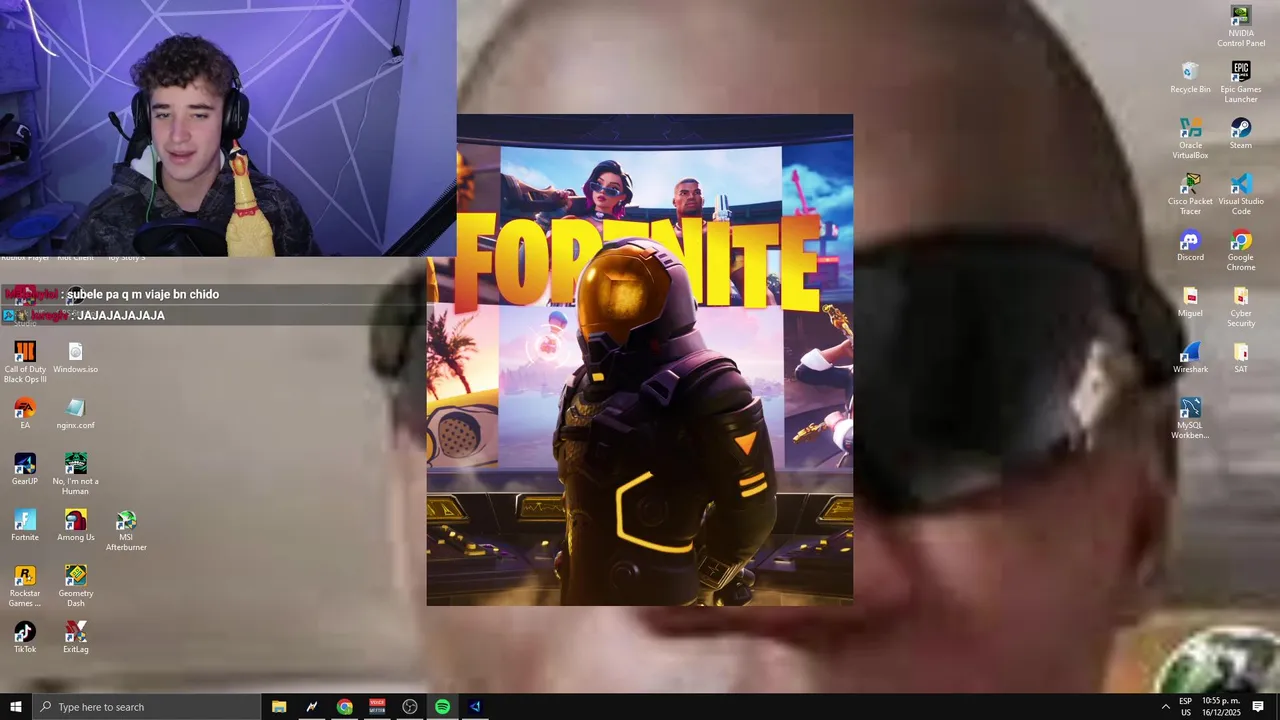Open the SAT folder icon
This screenshot has height=720, width=1280.
[1240, 358]
